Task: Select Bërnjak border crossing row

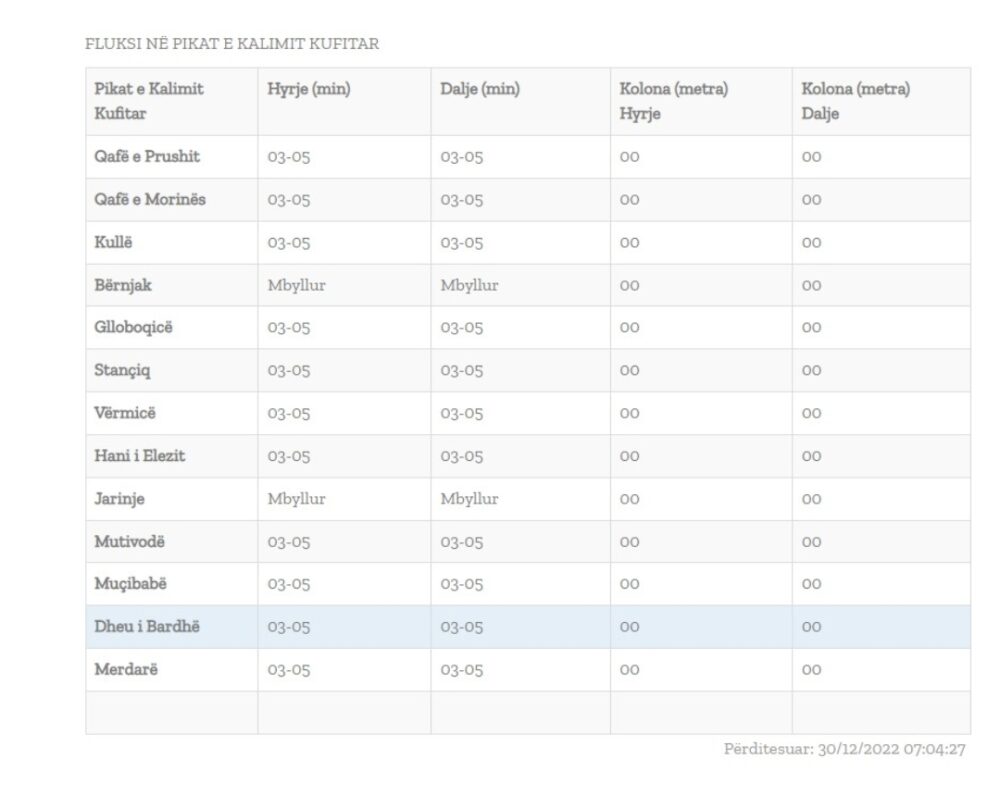Action: (x=123, y=286)
